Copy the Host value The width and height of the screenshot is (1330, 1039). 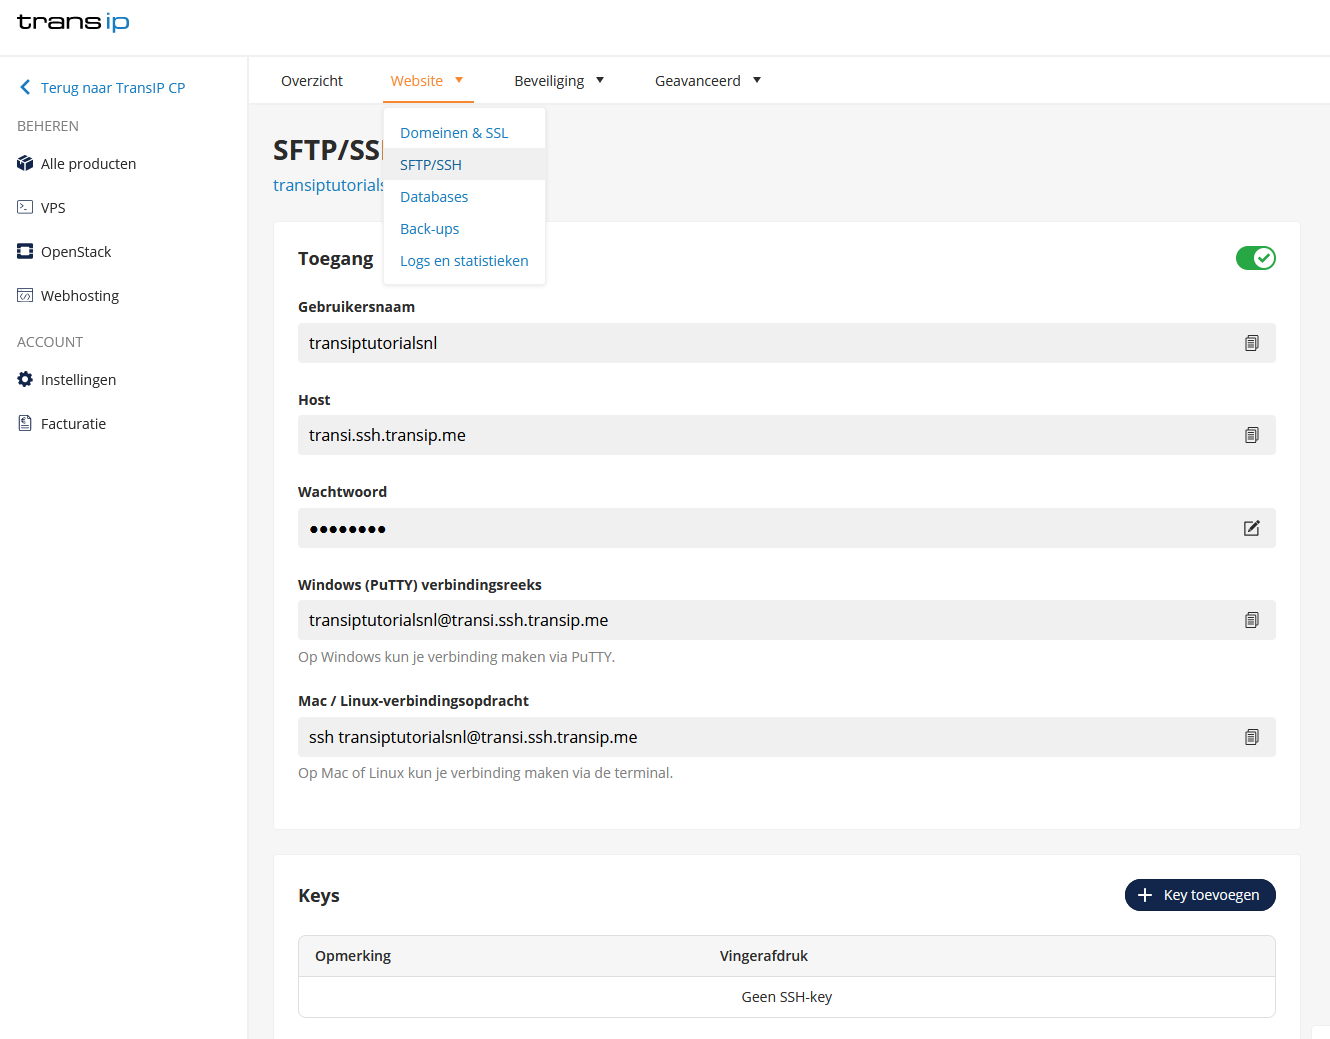click(1251, 435)
